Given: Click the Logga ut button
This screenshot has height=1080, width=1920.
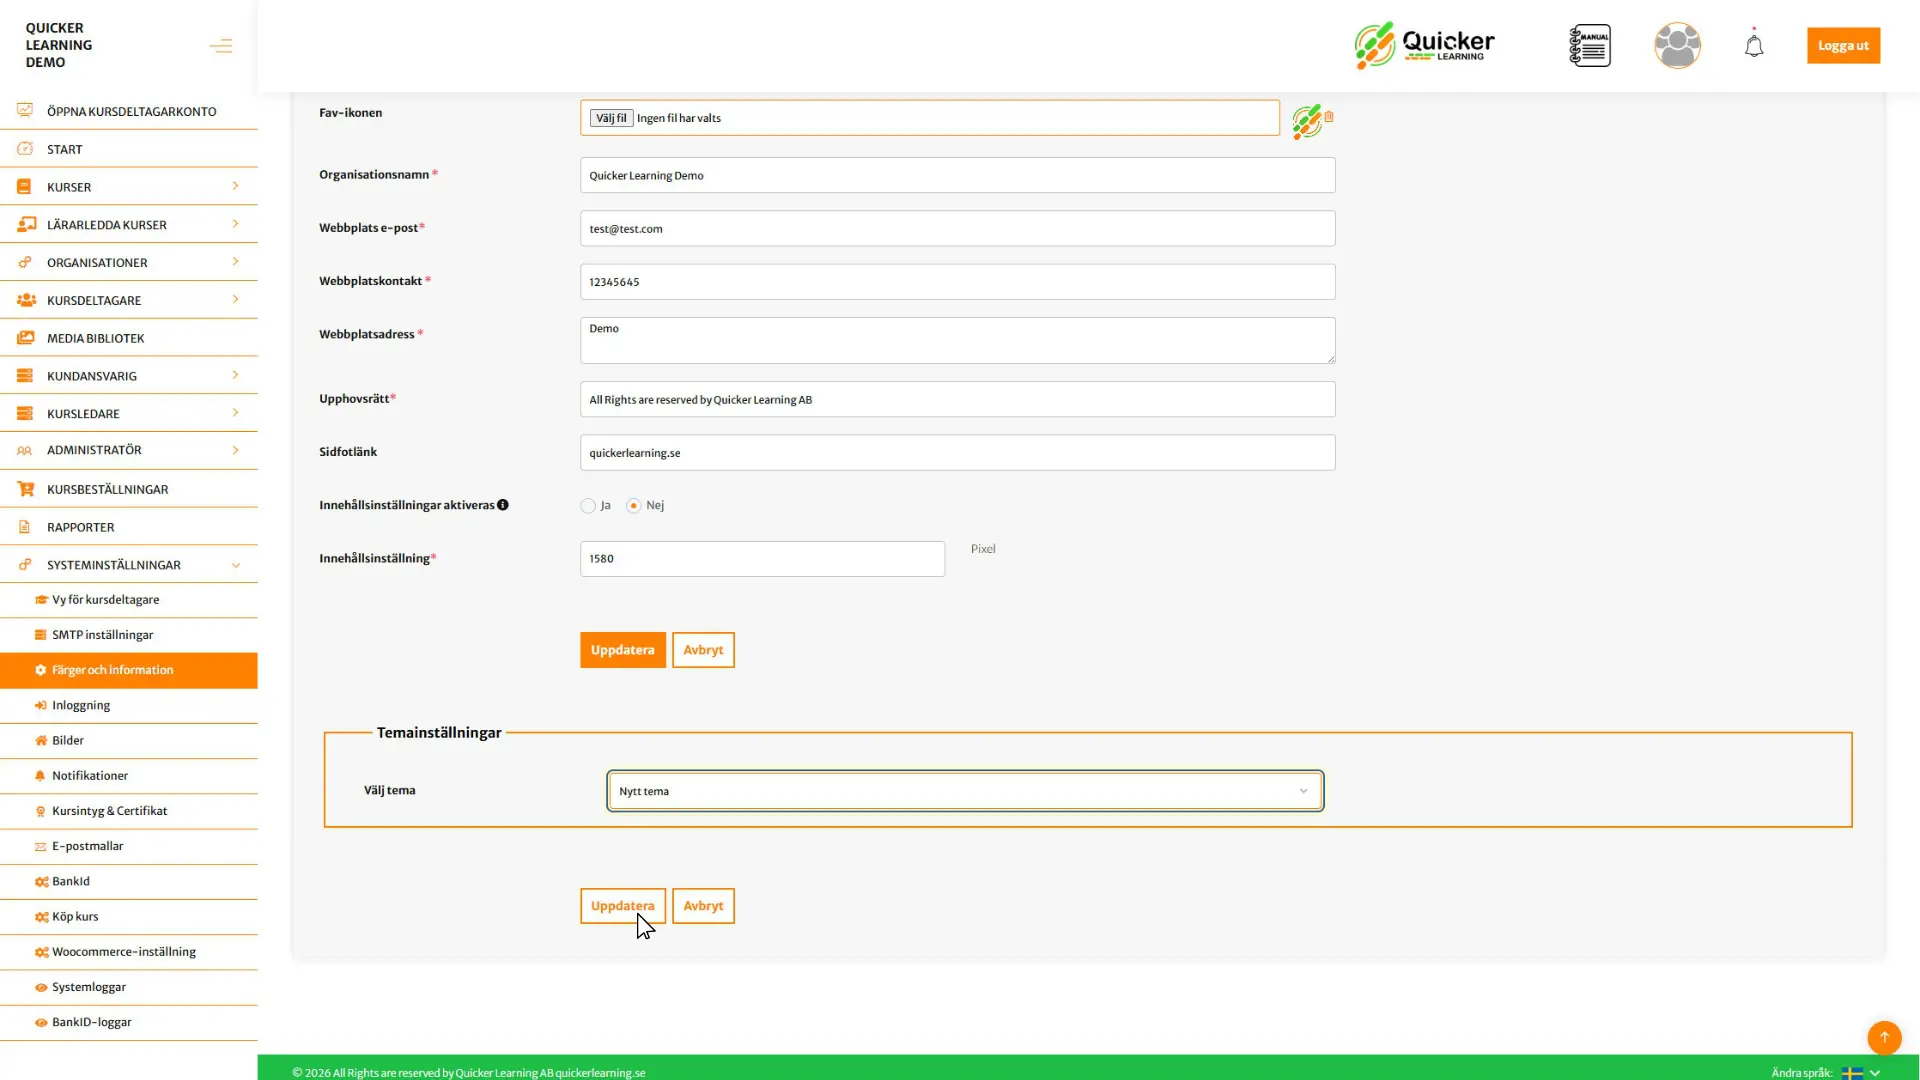Looking at the screenshot, I should [1843, 45].
